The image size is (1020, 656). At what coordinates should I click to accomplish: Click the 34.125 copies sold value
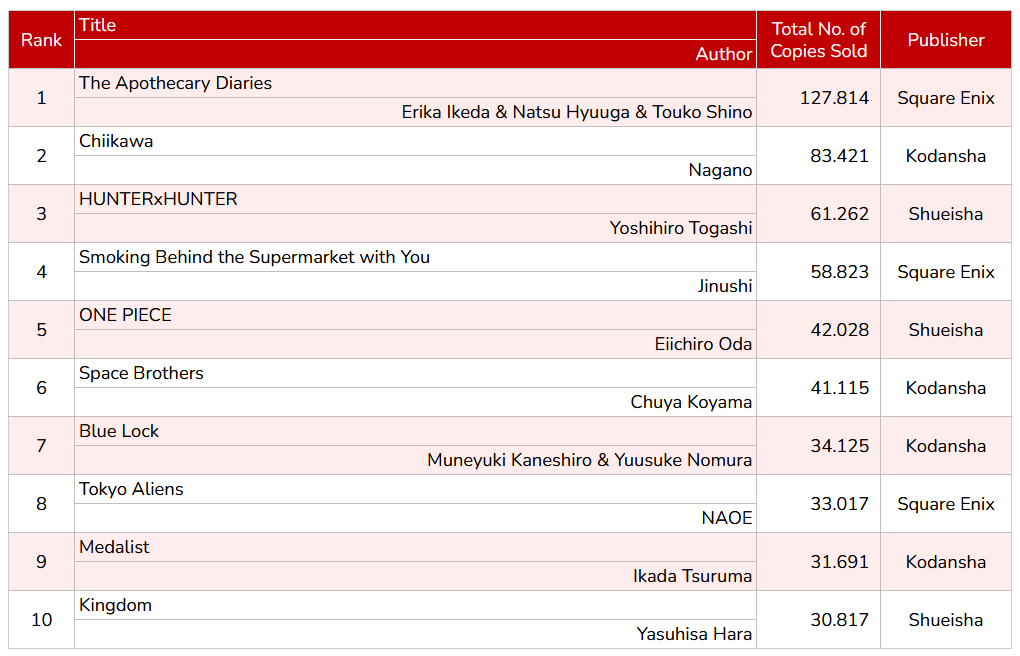point(839,445)
